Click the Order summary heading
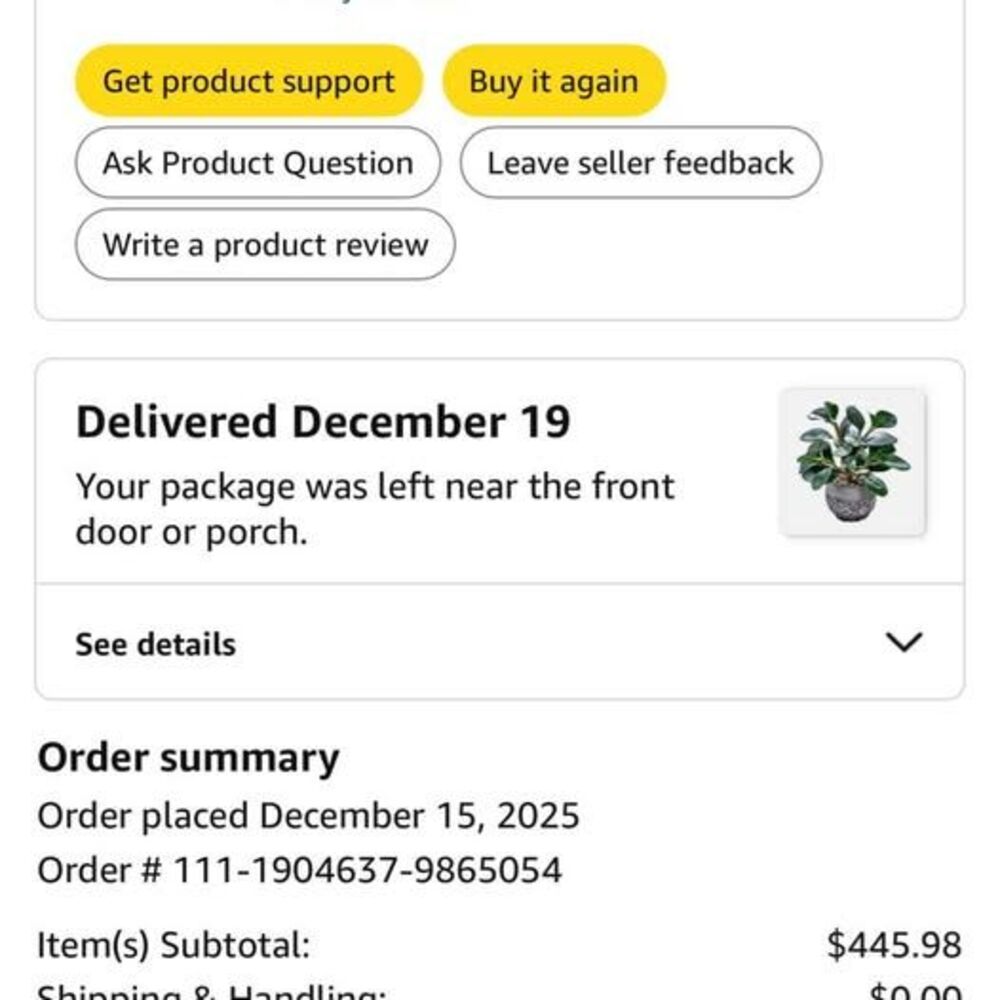 click(188, 759)
